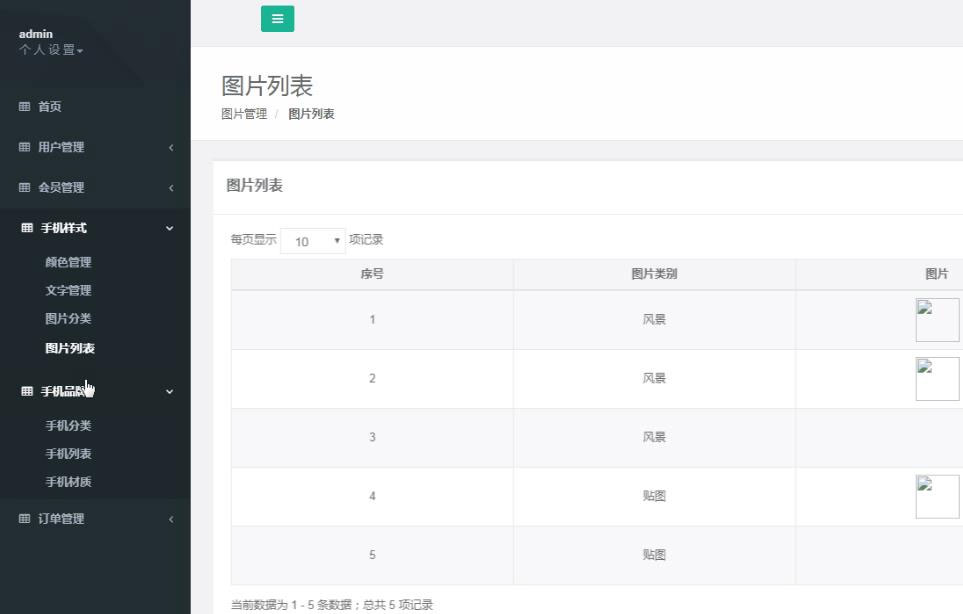Open the per-page count dropdown showing 10
This screenshot has height=614, width=963.
[313, 241]
